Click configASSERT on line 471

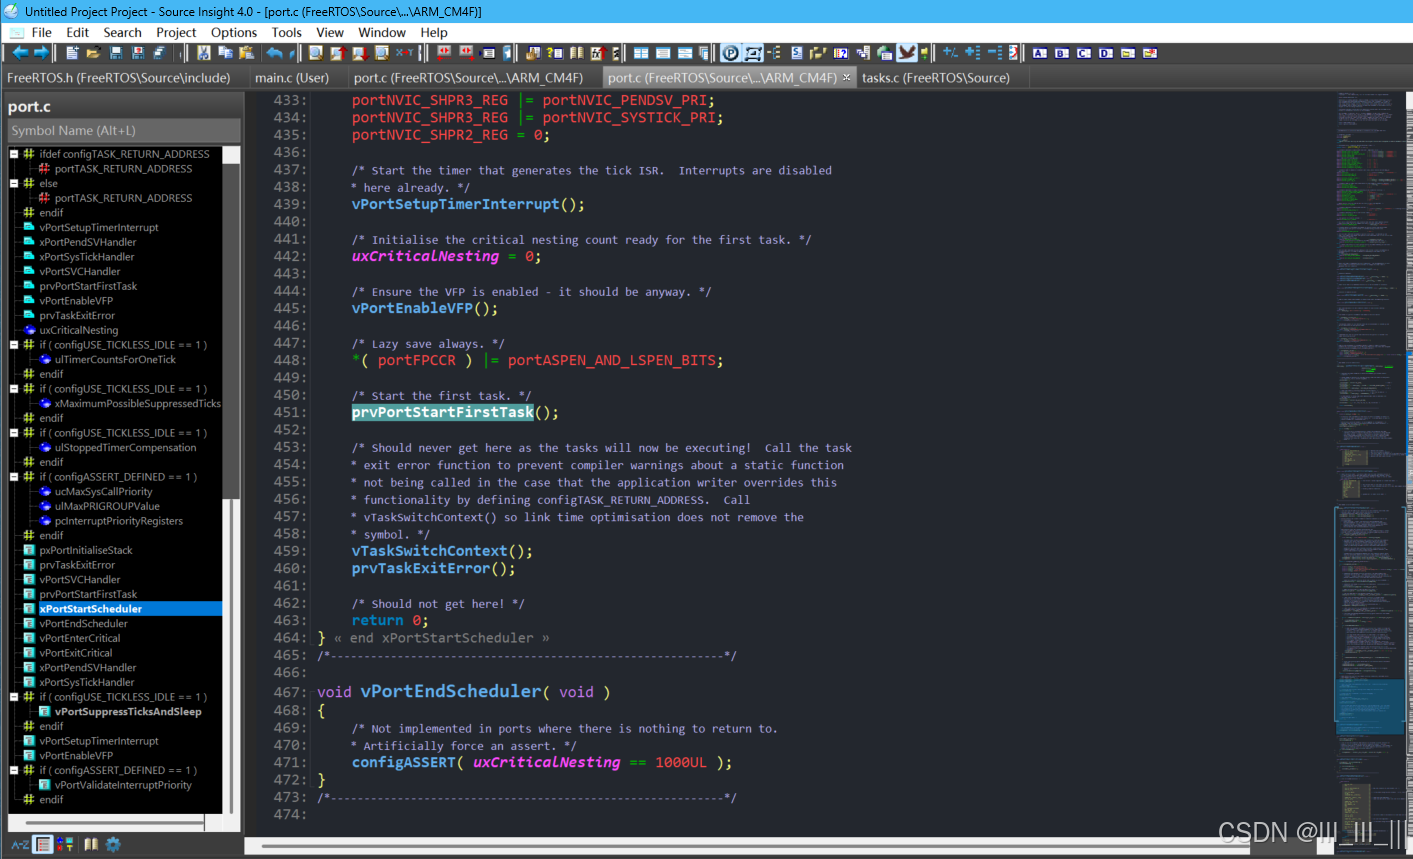[403, 762]
